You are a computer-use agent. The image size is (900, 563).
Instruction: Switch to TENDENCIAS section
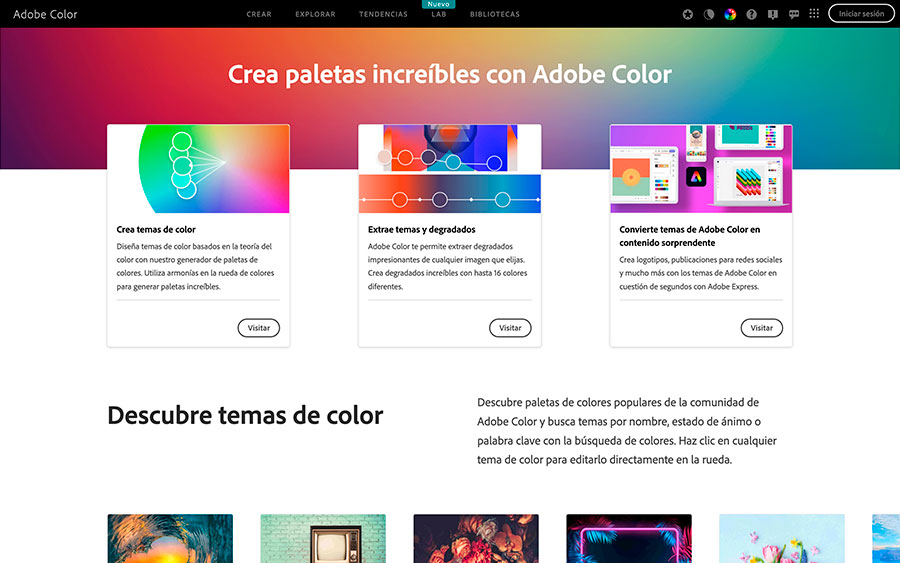click(x=383, y=15)
